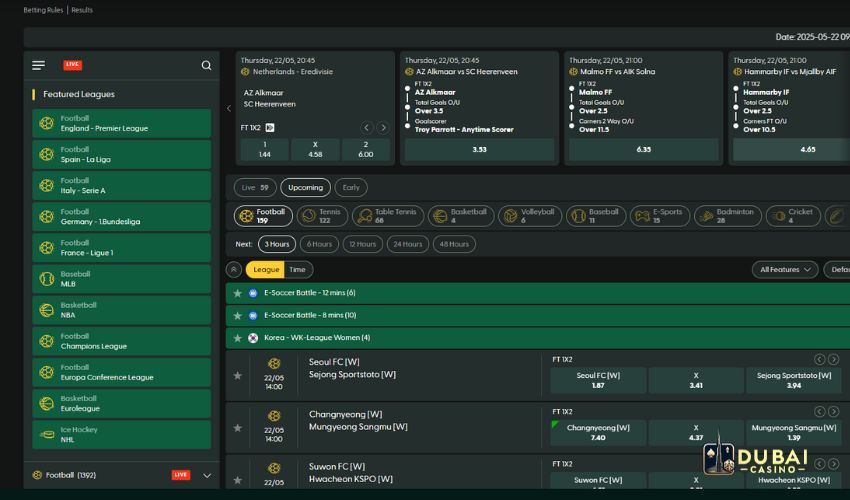The width and height of the screenshot is (850, 500).
Task: Filter matches to next 3 Hours
Action: click(277, 244)
